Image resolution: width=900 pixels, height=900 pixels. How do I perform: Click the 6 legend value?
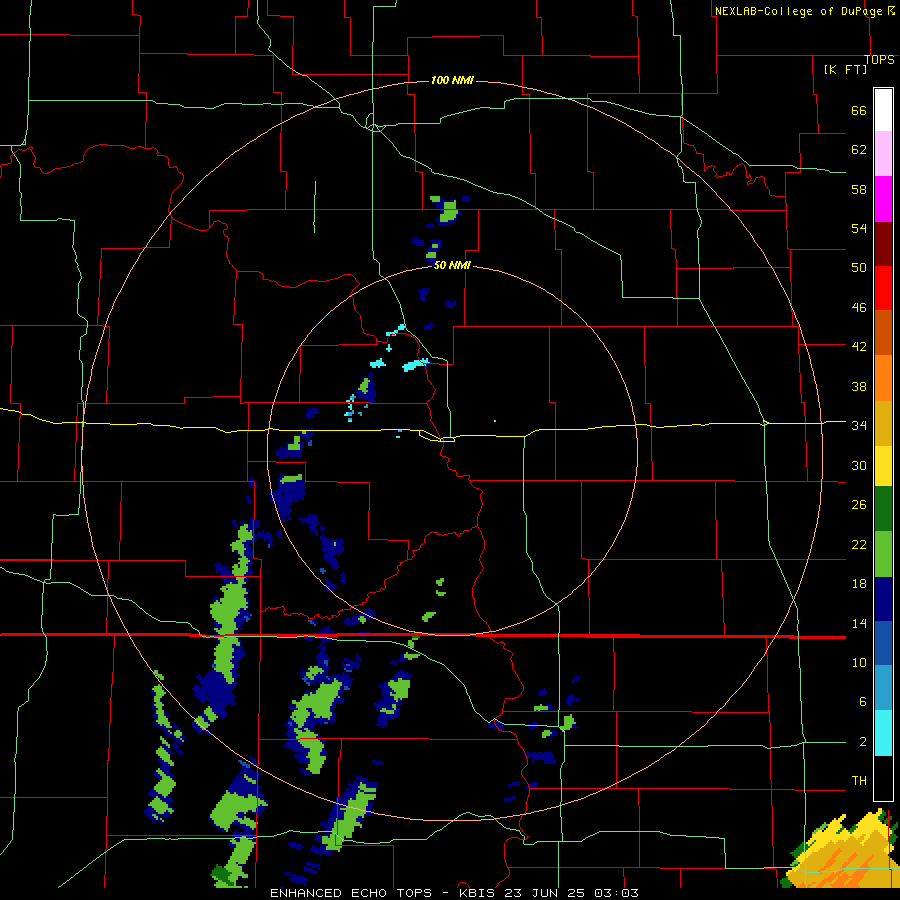[862, 701]
